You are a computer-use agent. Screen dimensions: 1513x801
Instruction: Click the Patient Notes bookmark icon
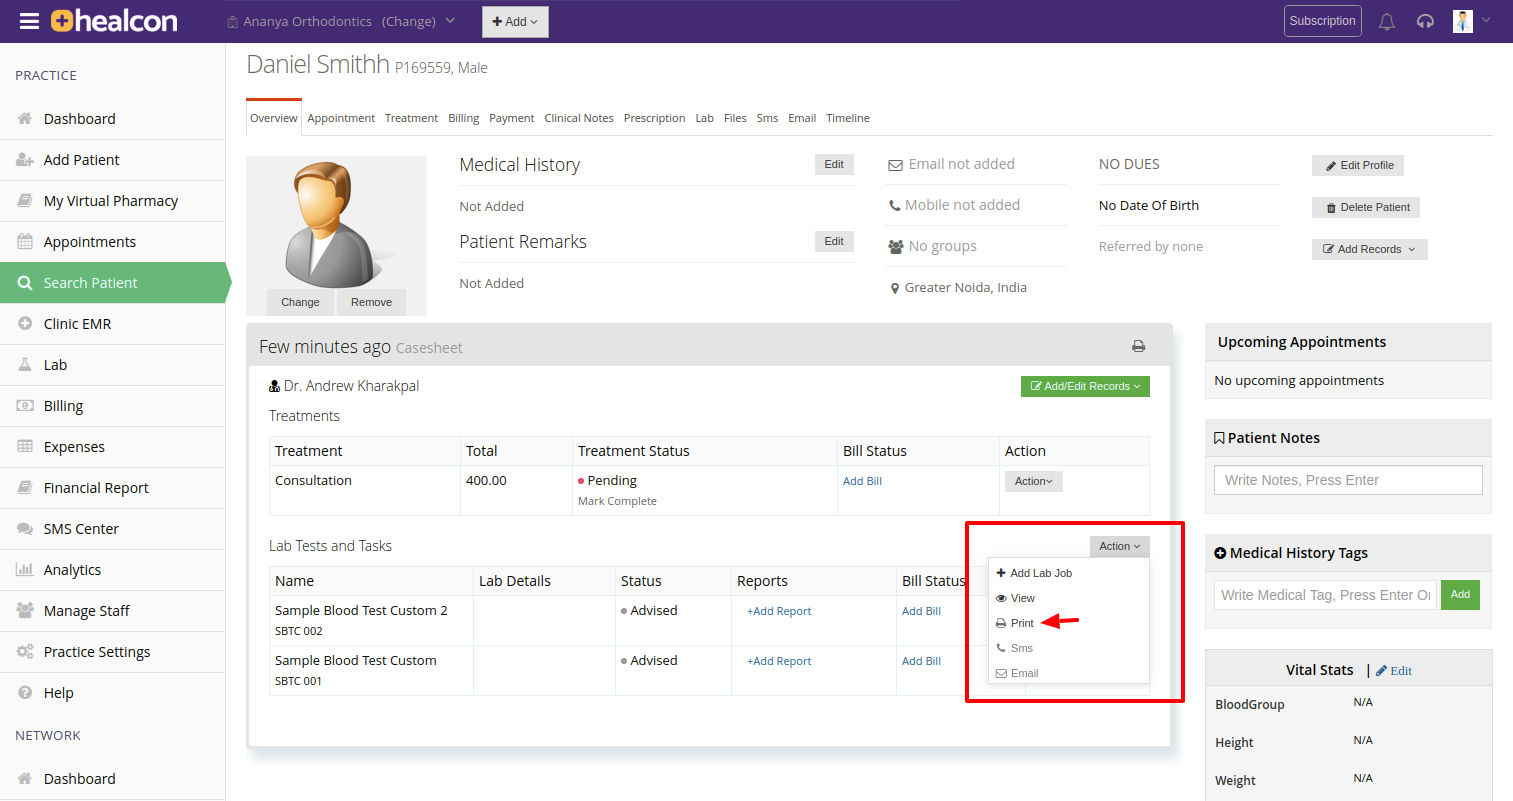pyautogui.click(x=1219, y=438)
